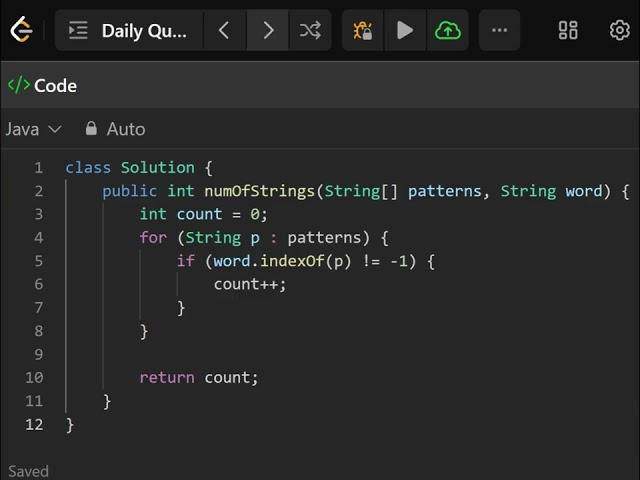Go to previous question arrow
This screenshot has height=480, width=640.
224,30
